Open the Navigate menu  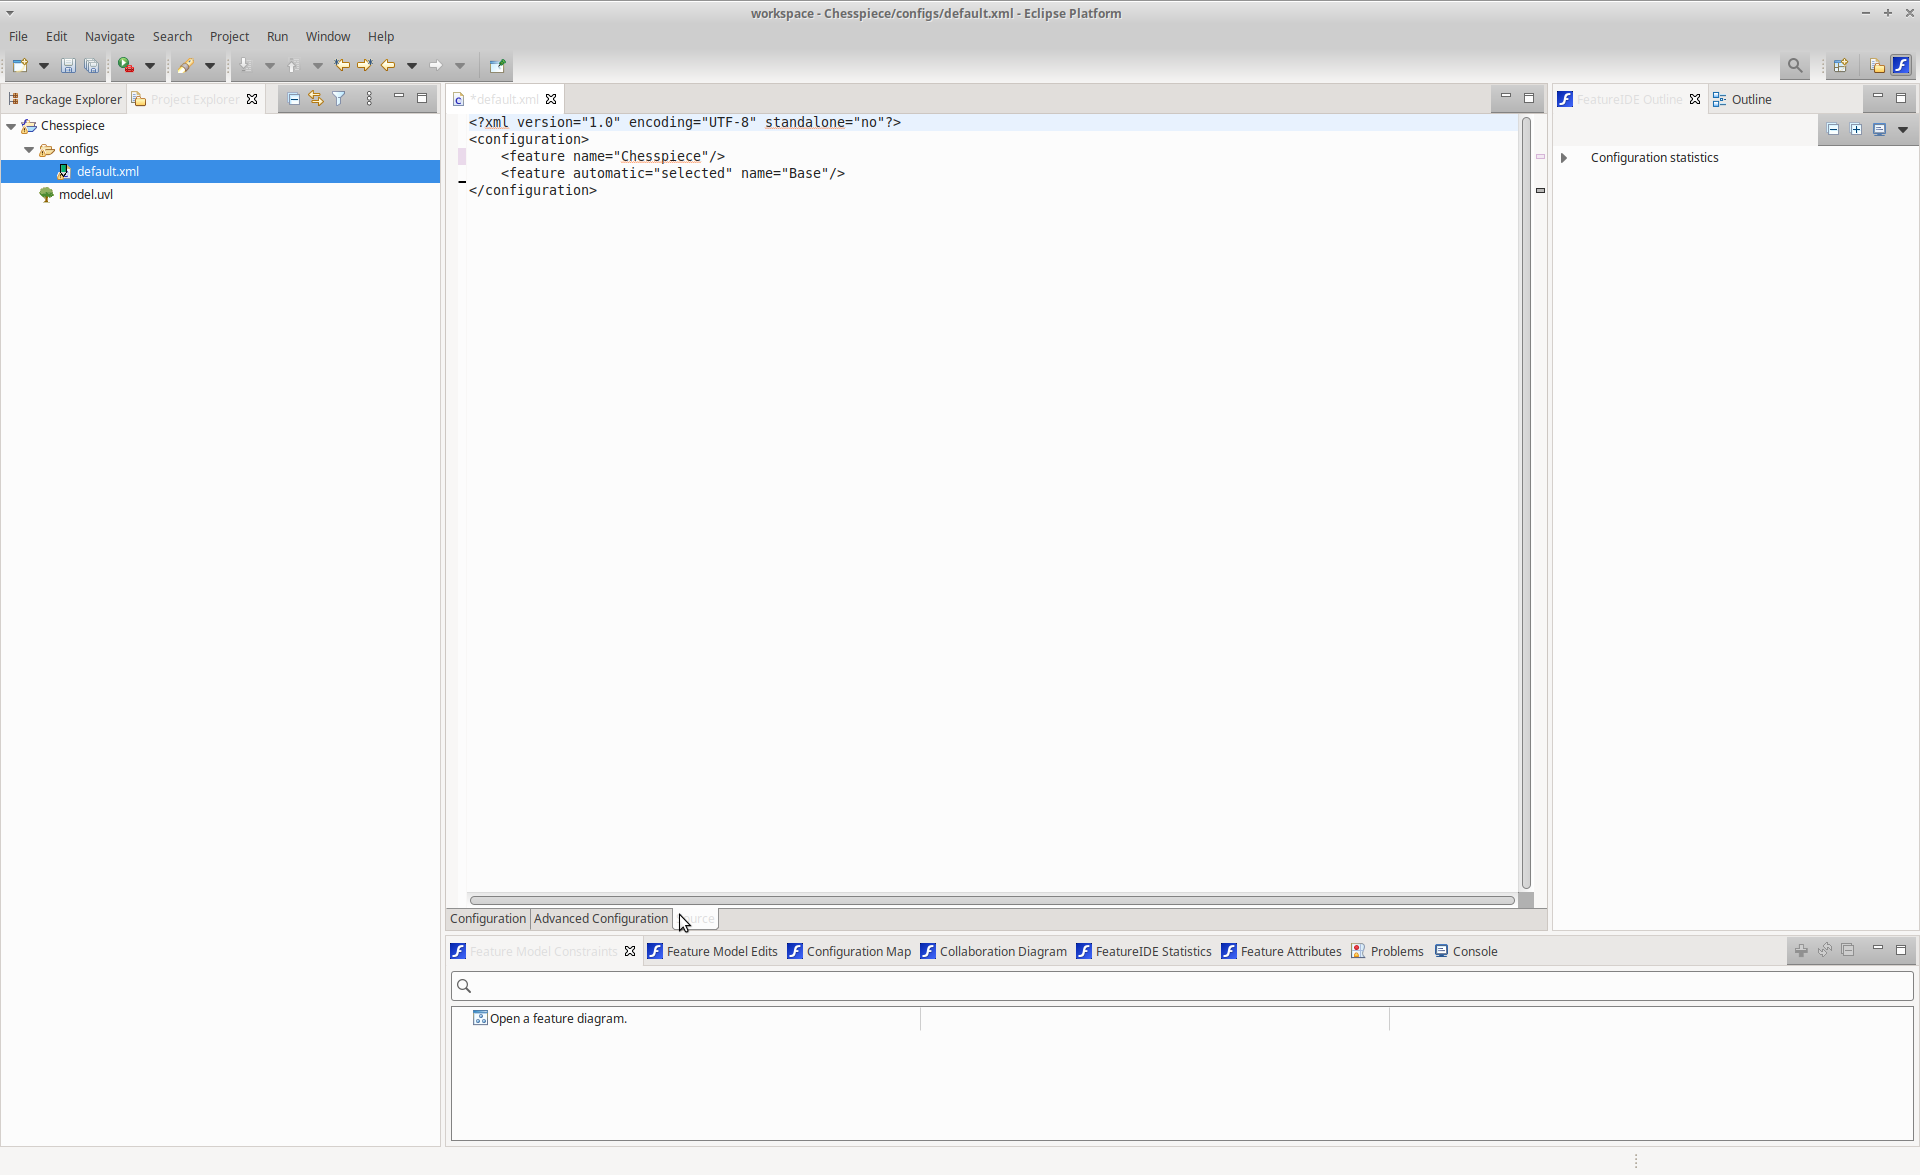pyautogui.click(x=110, y=36)
